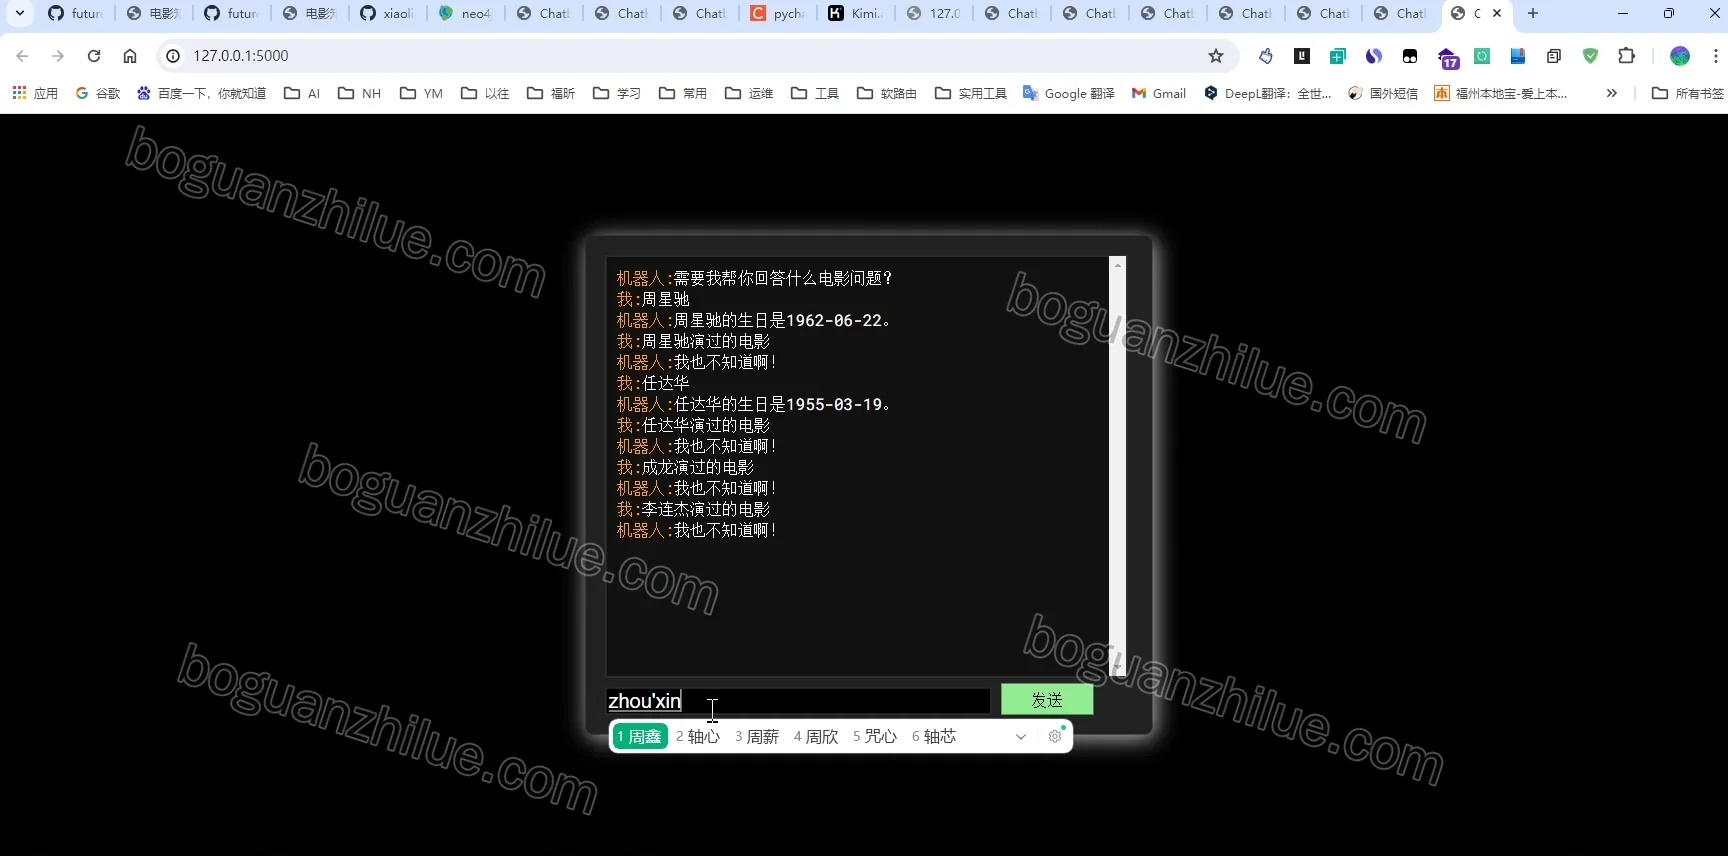Click the blue hand-pointer extension icon
Screen dimensions: 1728x856
1266,56
